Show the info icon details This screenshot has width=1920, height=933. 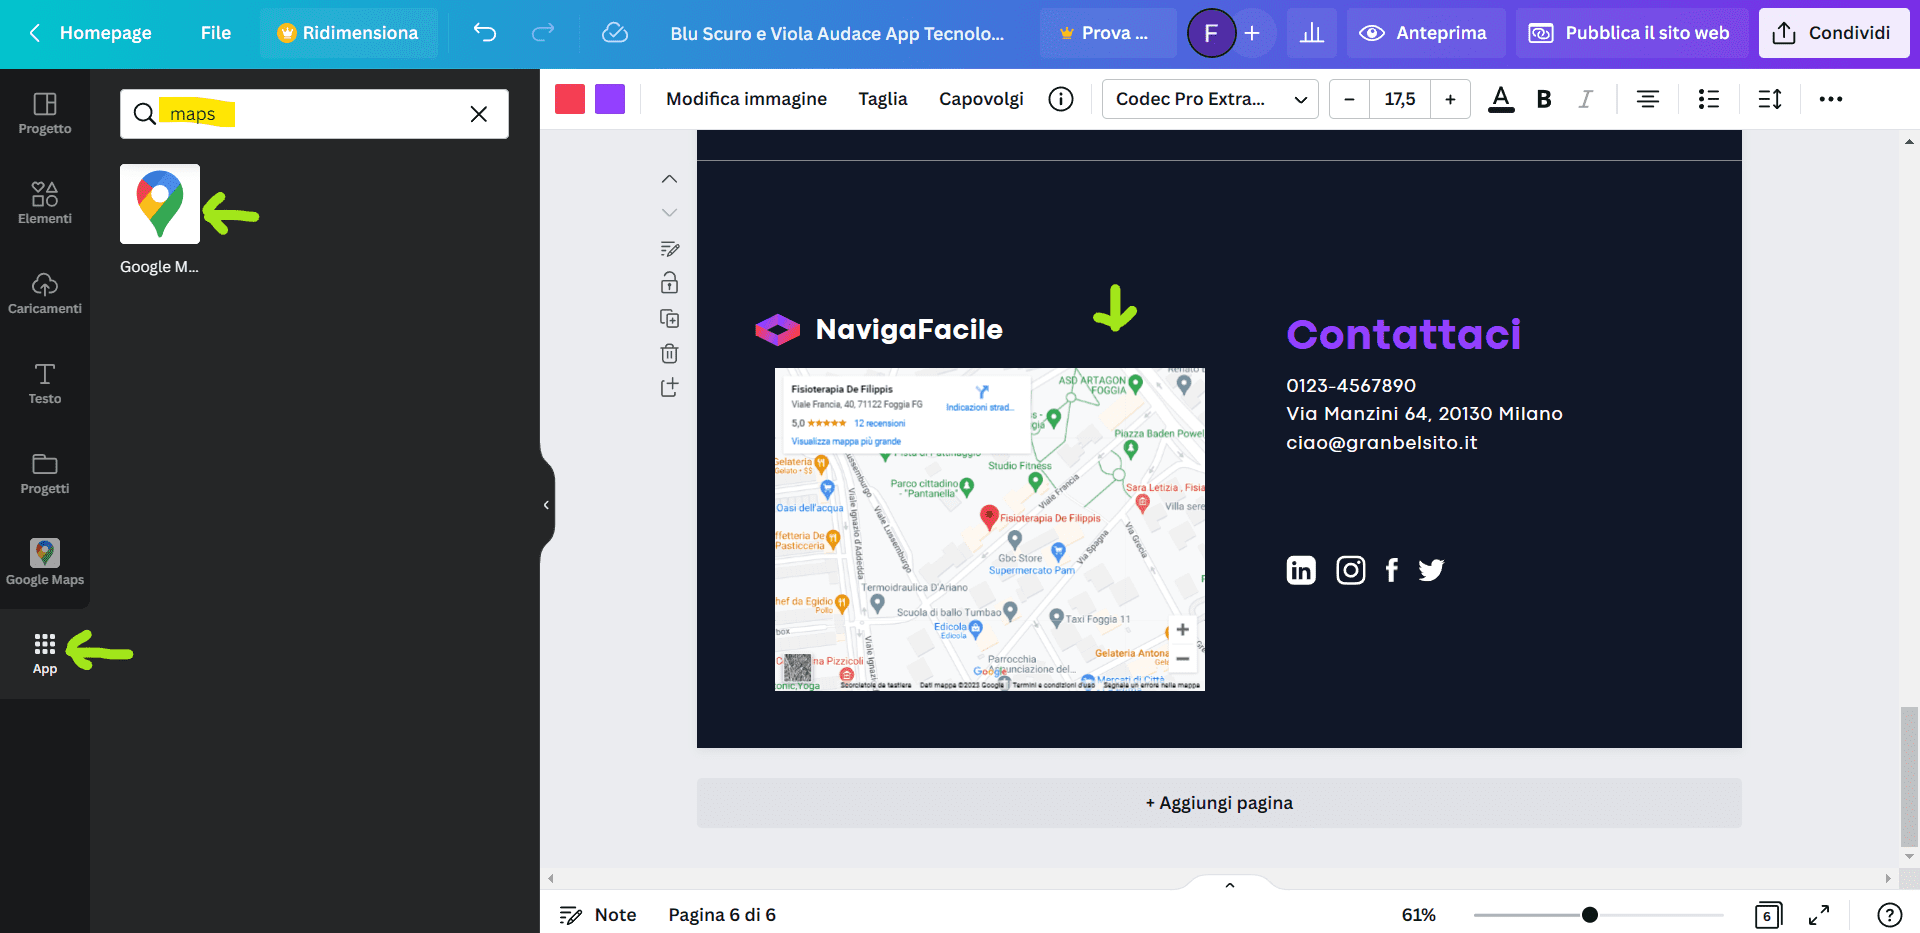(1061, 99)
